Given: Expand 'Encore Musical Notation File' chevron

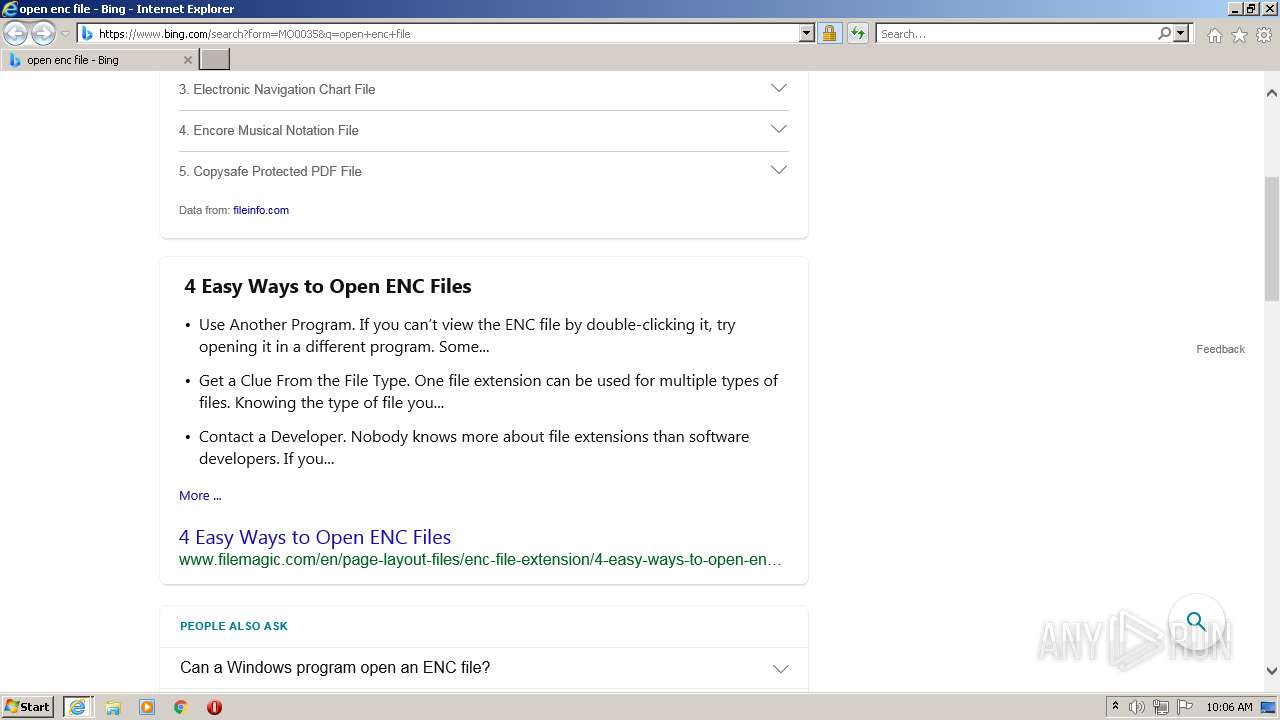Looking at the screenshot, I should tap(778, 129).
